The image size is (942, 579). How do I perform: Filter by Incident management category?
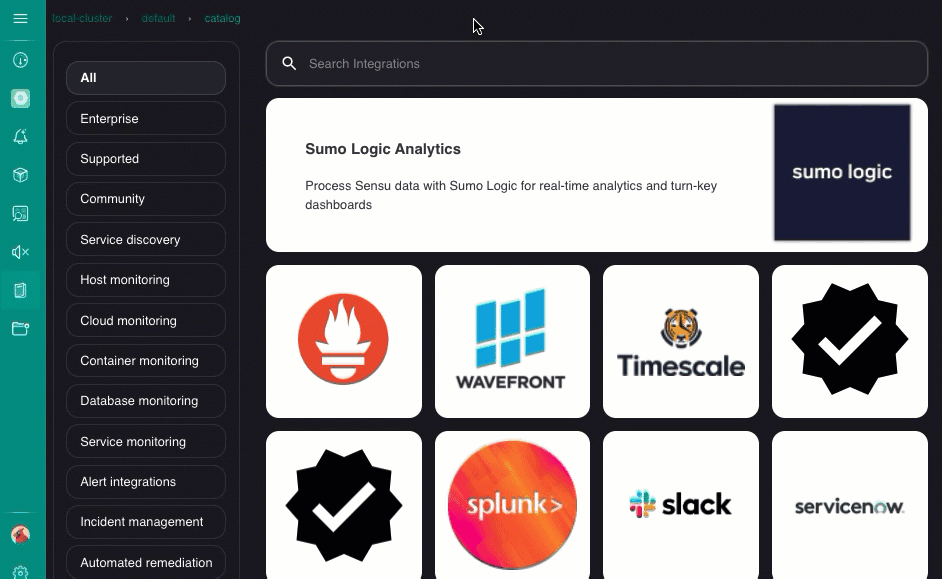pos(146,522)
